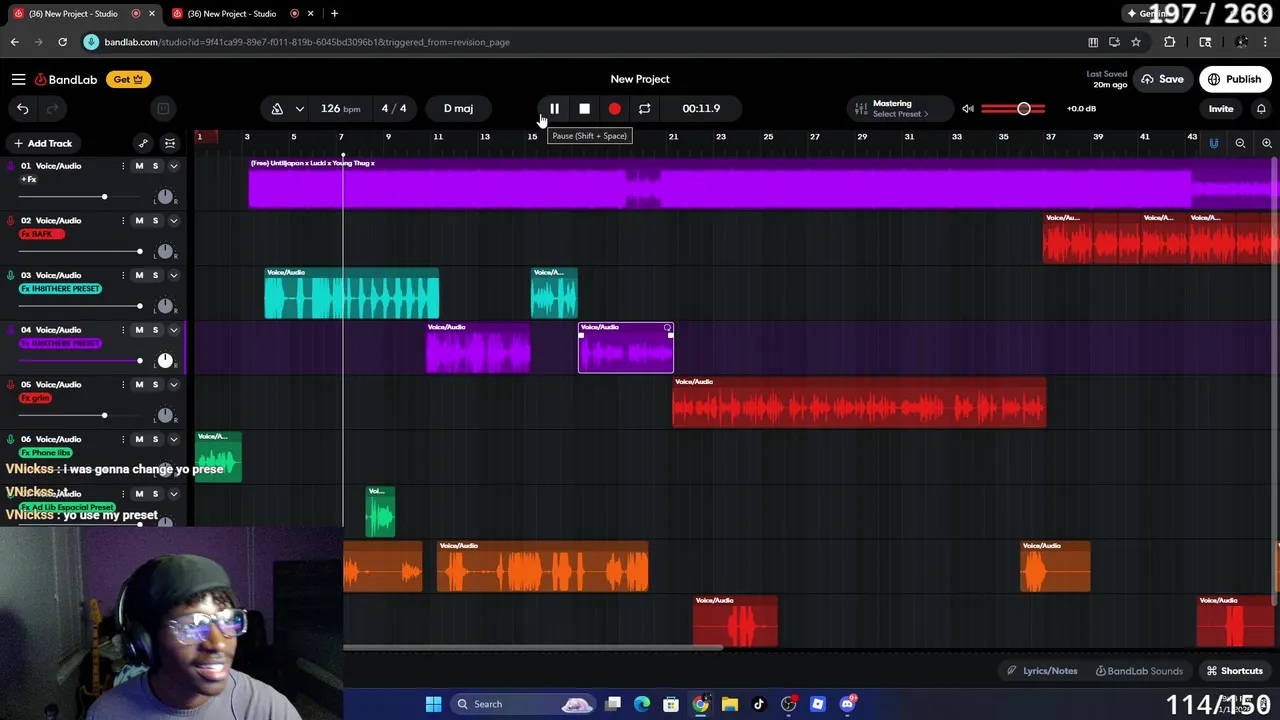The width and height of the screenshot is (1280, 720).
Task: Solo track 04 Voice/Audio
Action: coord(155,330)
